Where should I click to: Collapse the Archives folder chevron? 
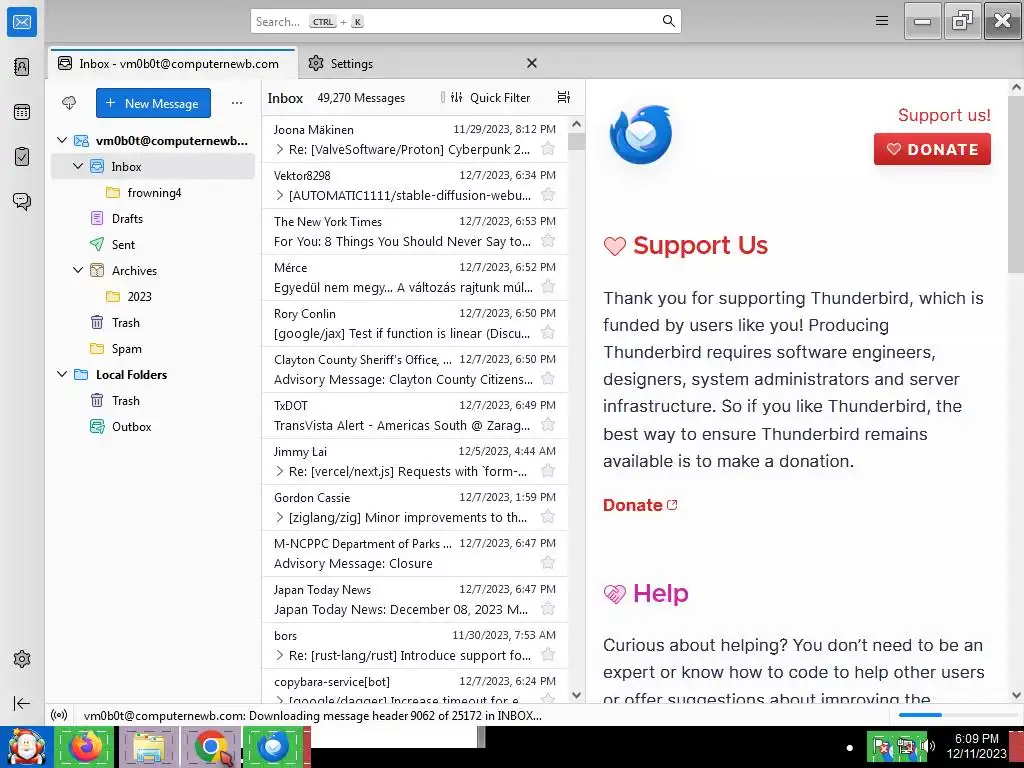(78, 270)
